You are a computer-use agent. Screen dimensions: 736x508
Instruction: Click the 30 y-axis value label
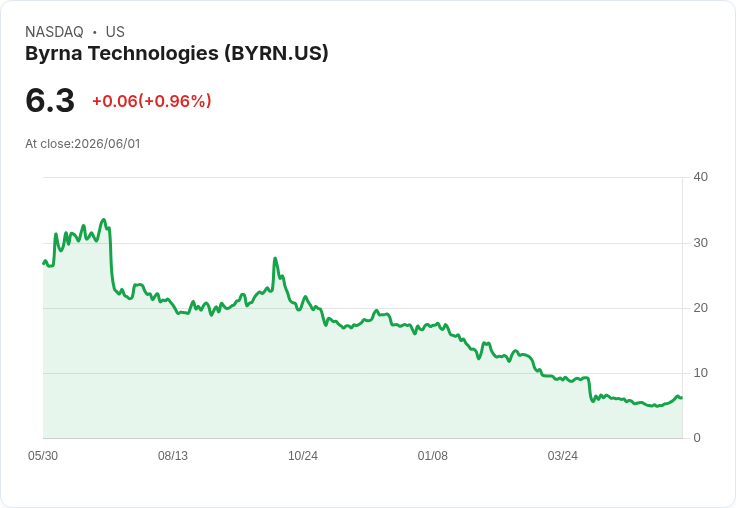point(700,243)
